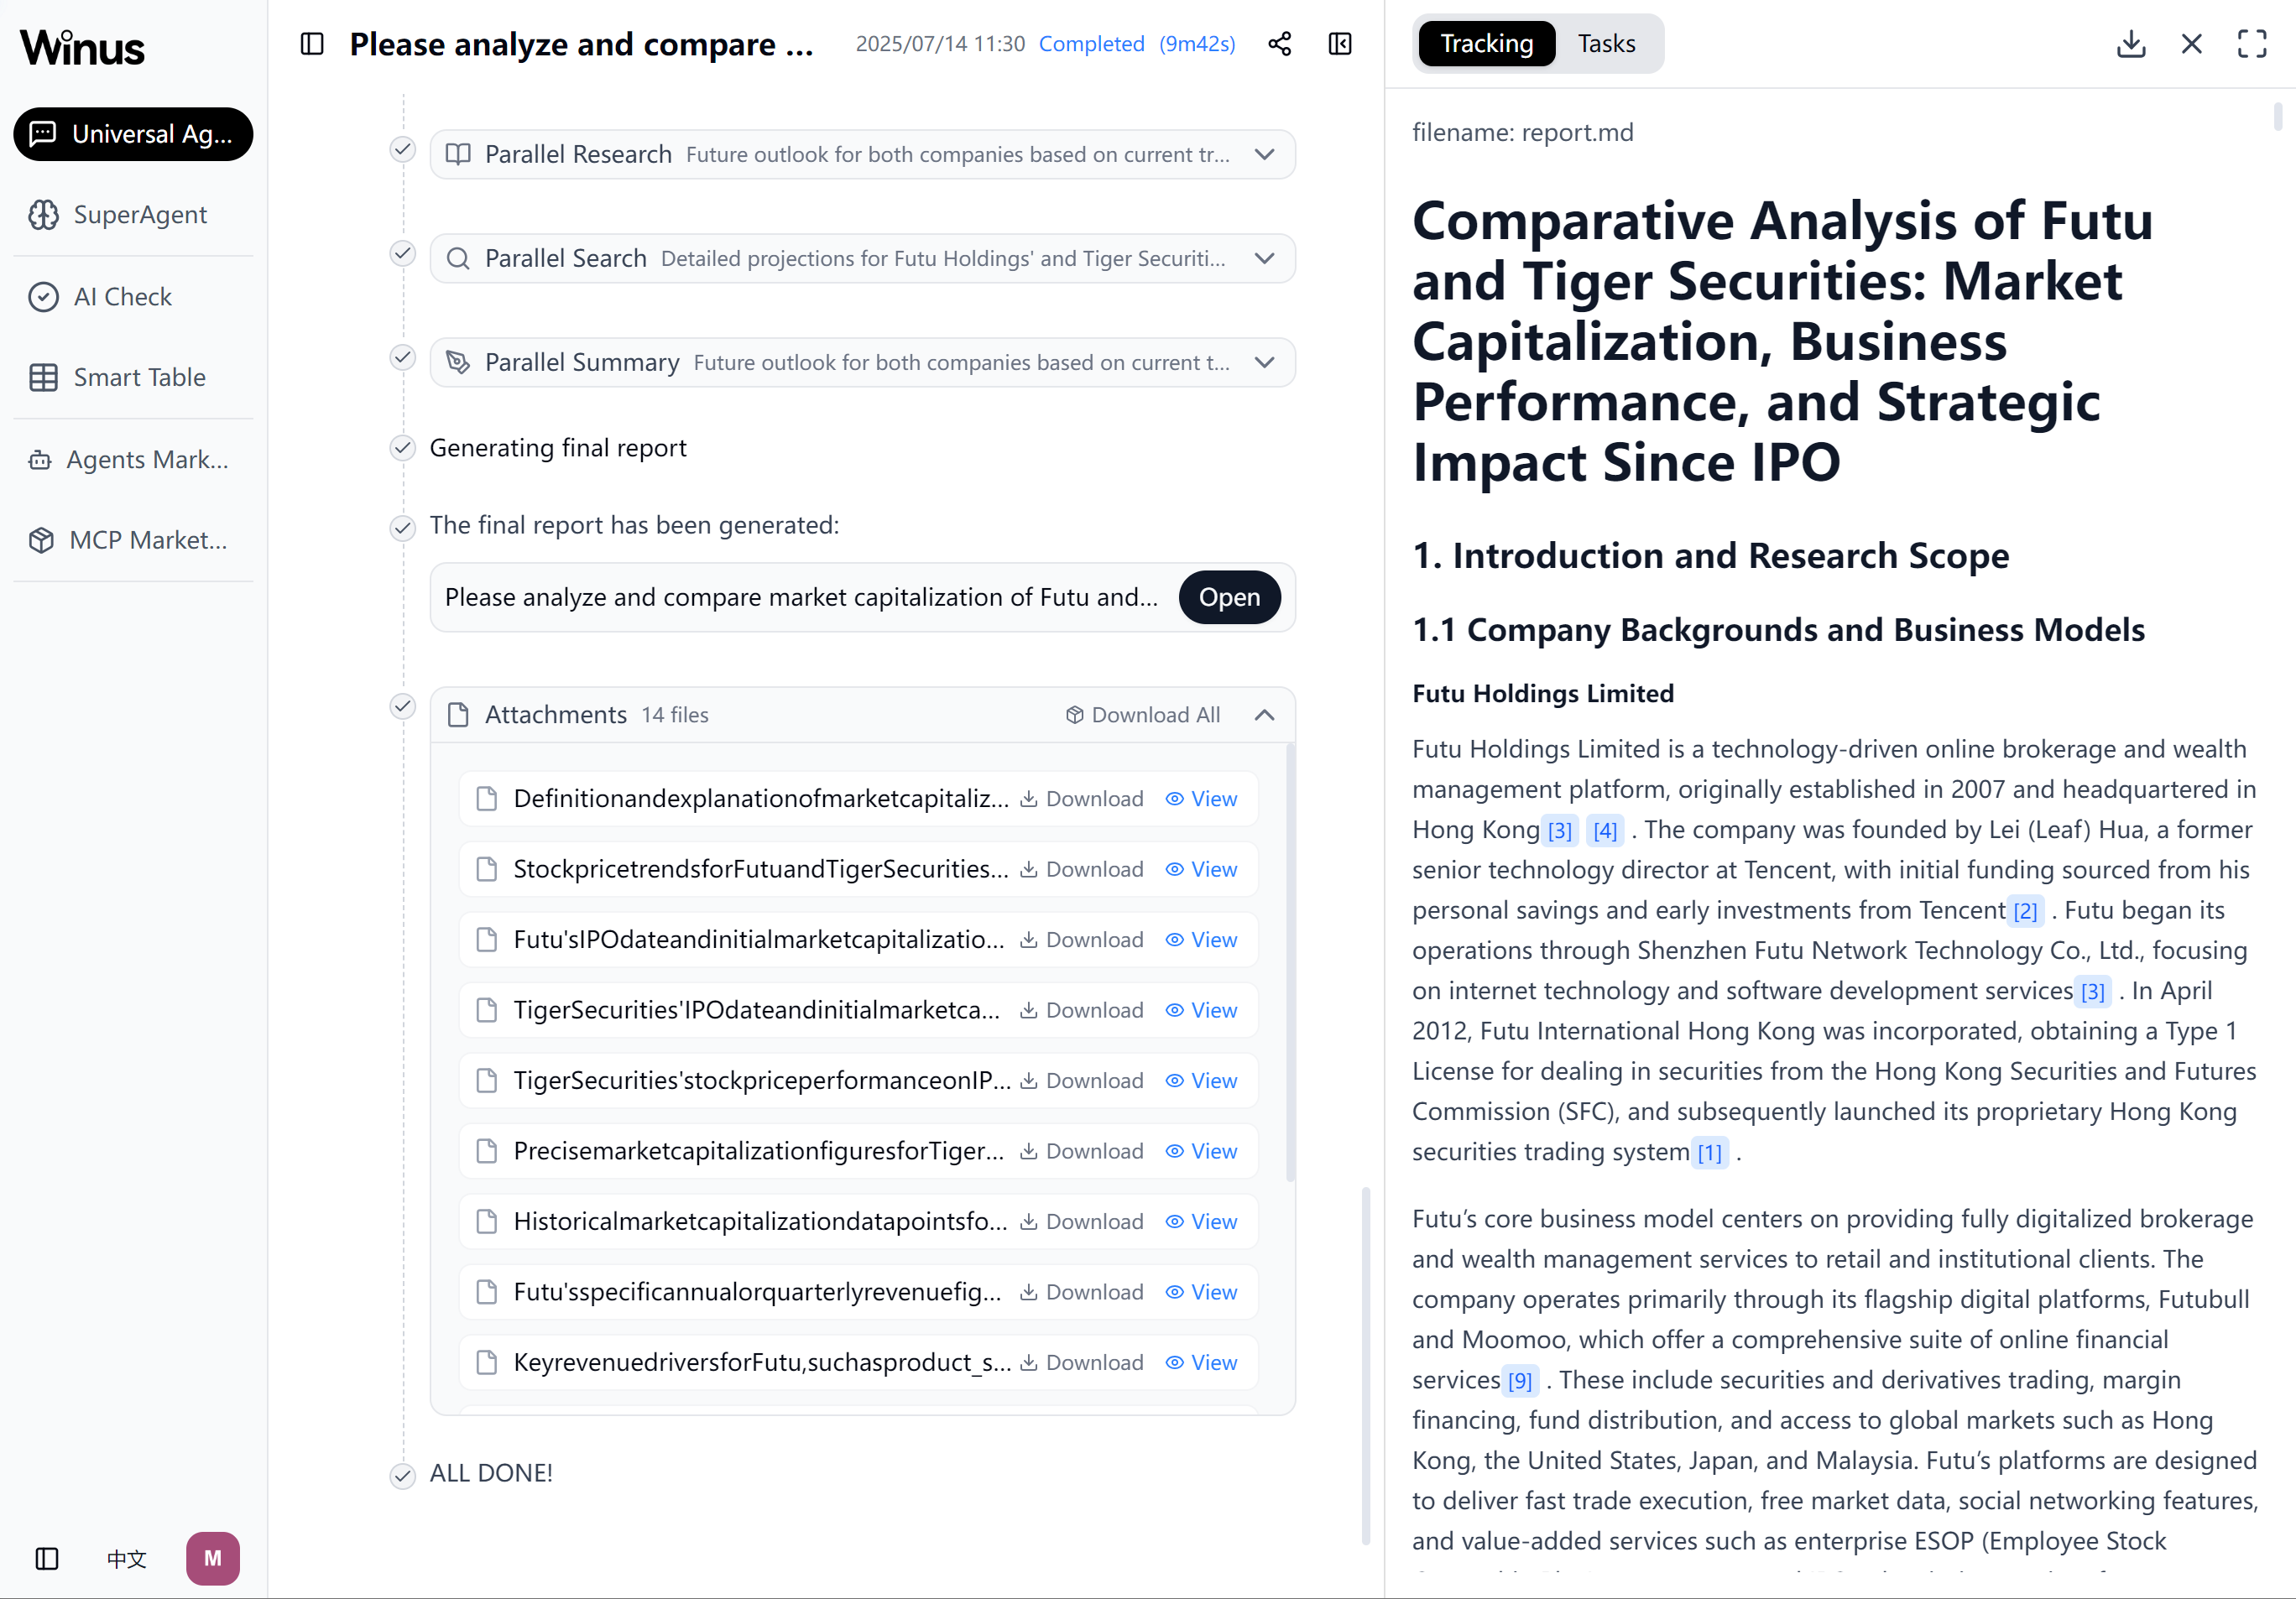This screenshot has width=2296, height=1599.
Task: Toggle bottom-left sidebar collapse icon
Action: pos(47,1558)
